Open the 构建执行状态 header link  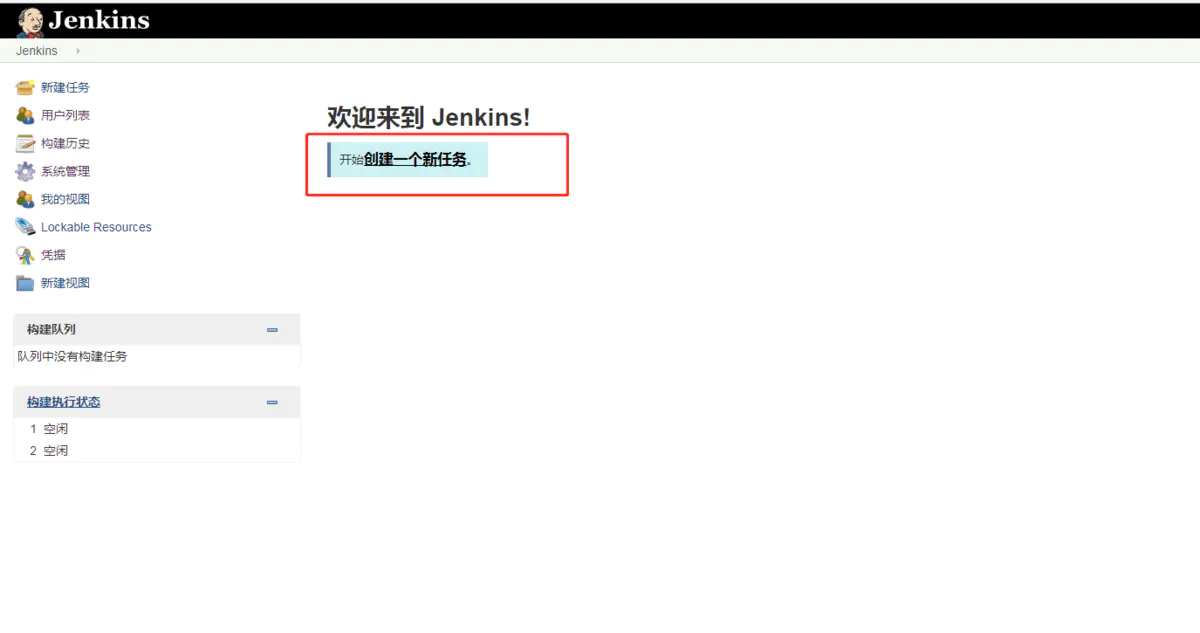pos(63,402)
